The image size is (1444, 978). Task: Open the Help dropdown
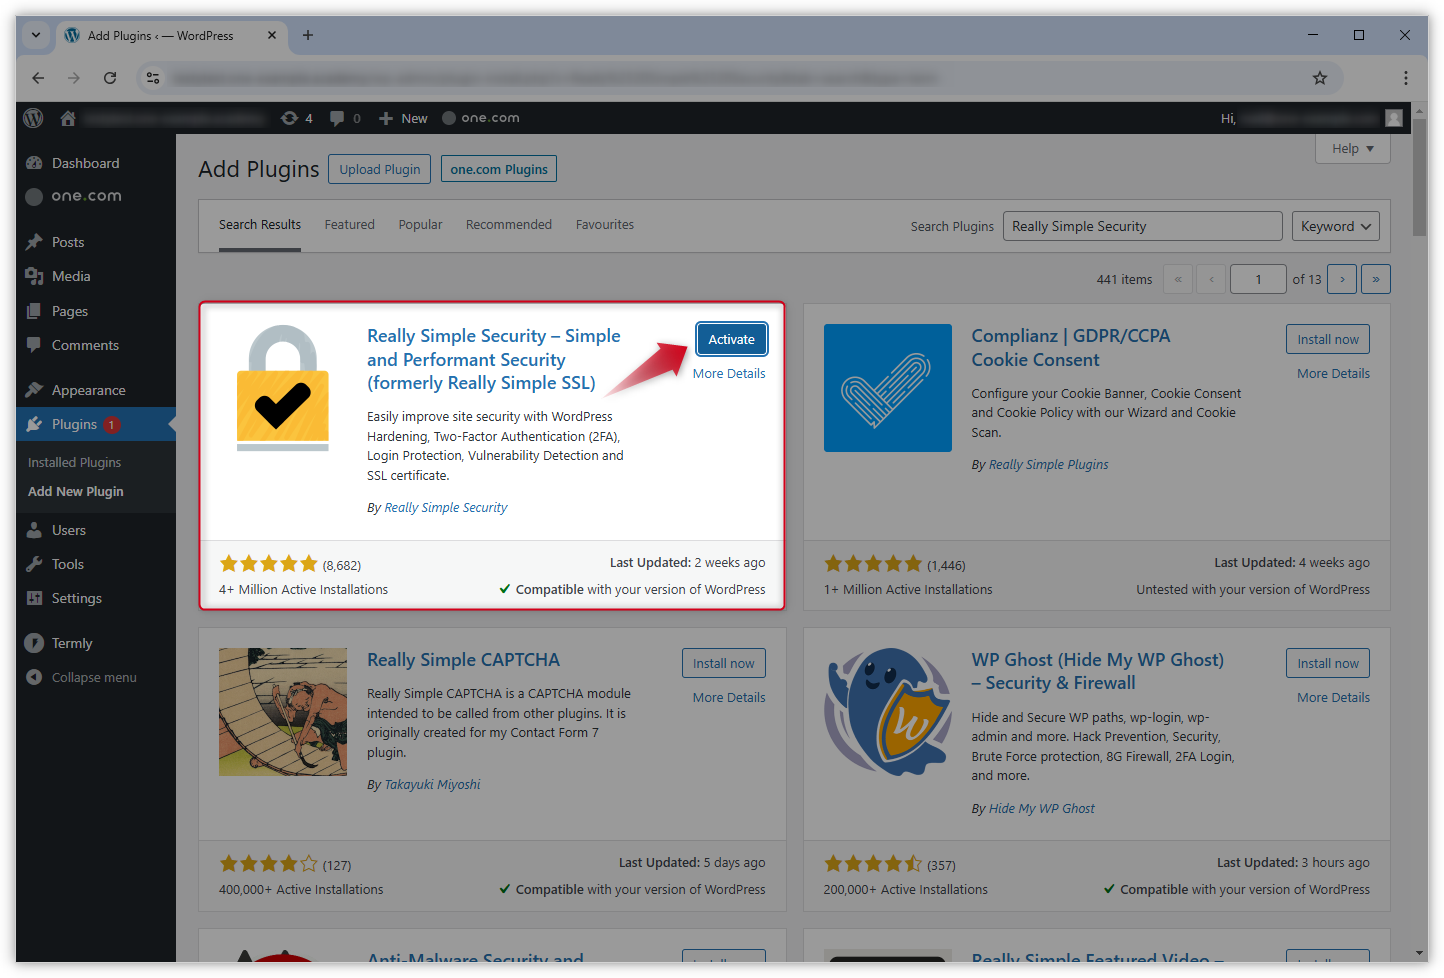coord(1352,148)
